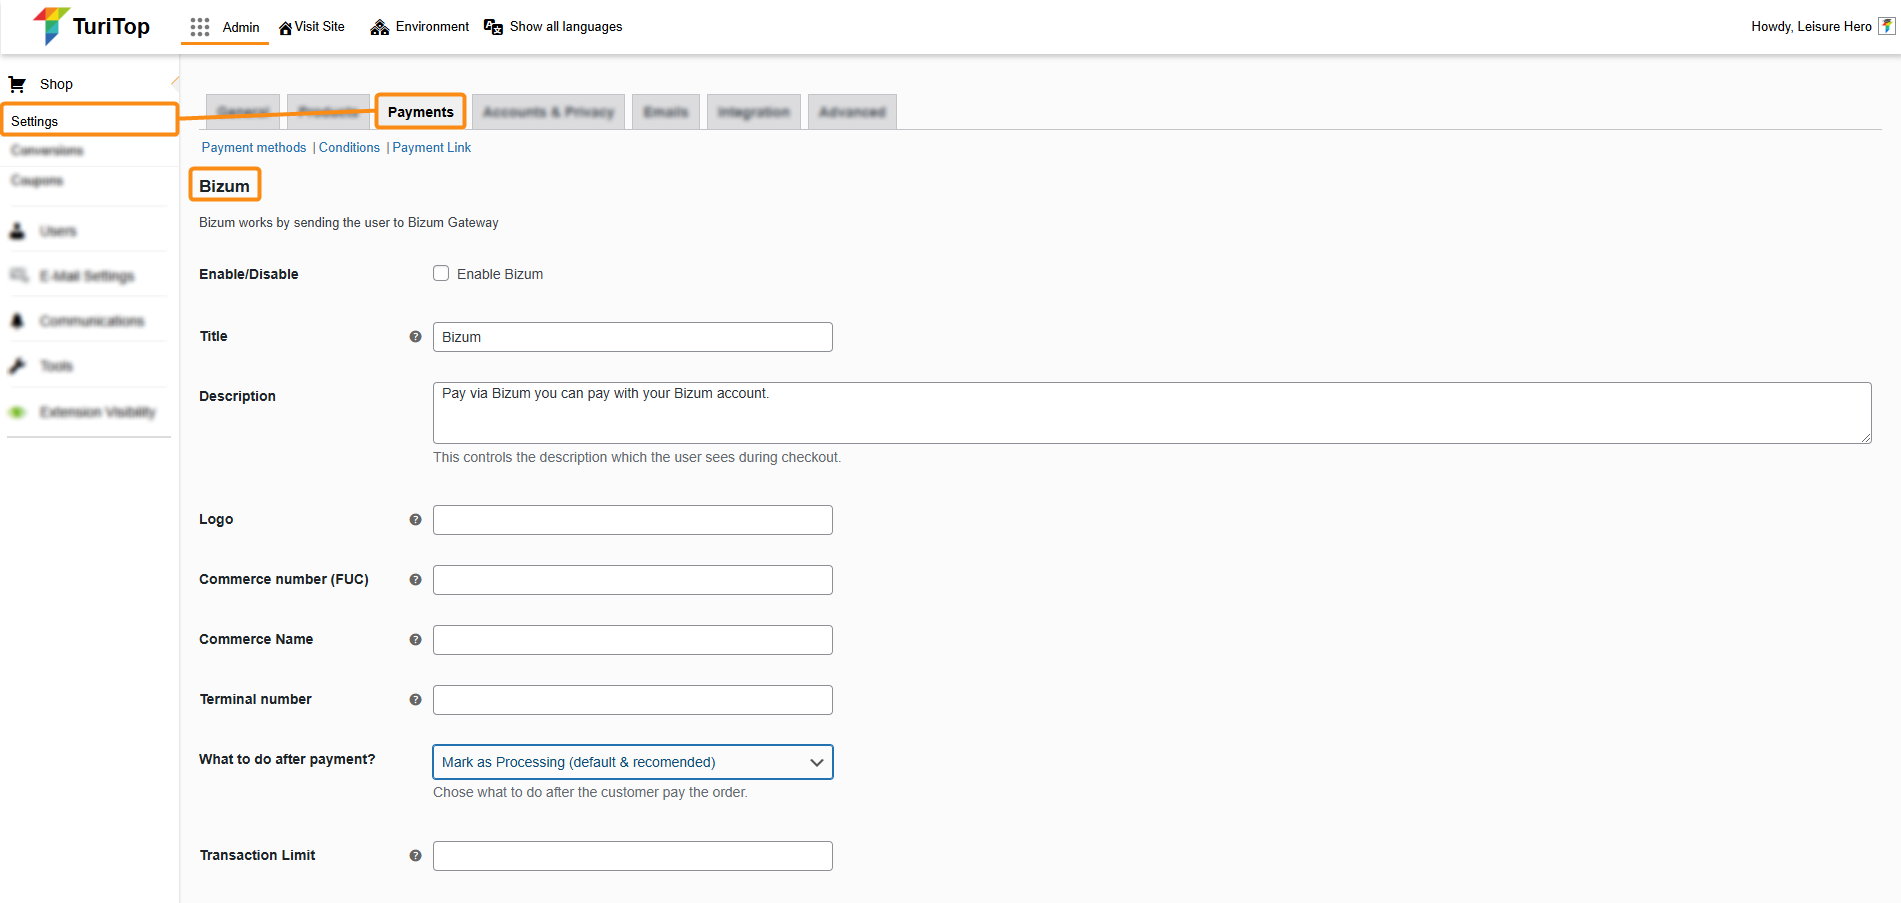Viewport: 1901px width, 903px height.
Task: Tick the Enable Bizum checkbox
Action: coord(441,274)
